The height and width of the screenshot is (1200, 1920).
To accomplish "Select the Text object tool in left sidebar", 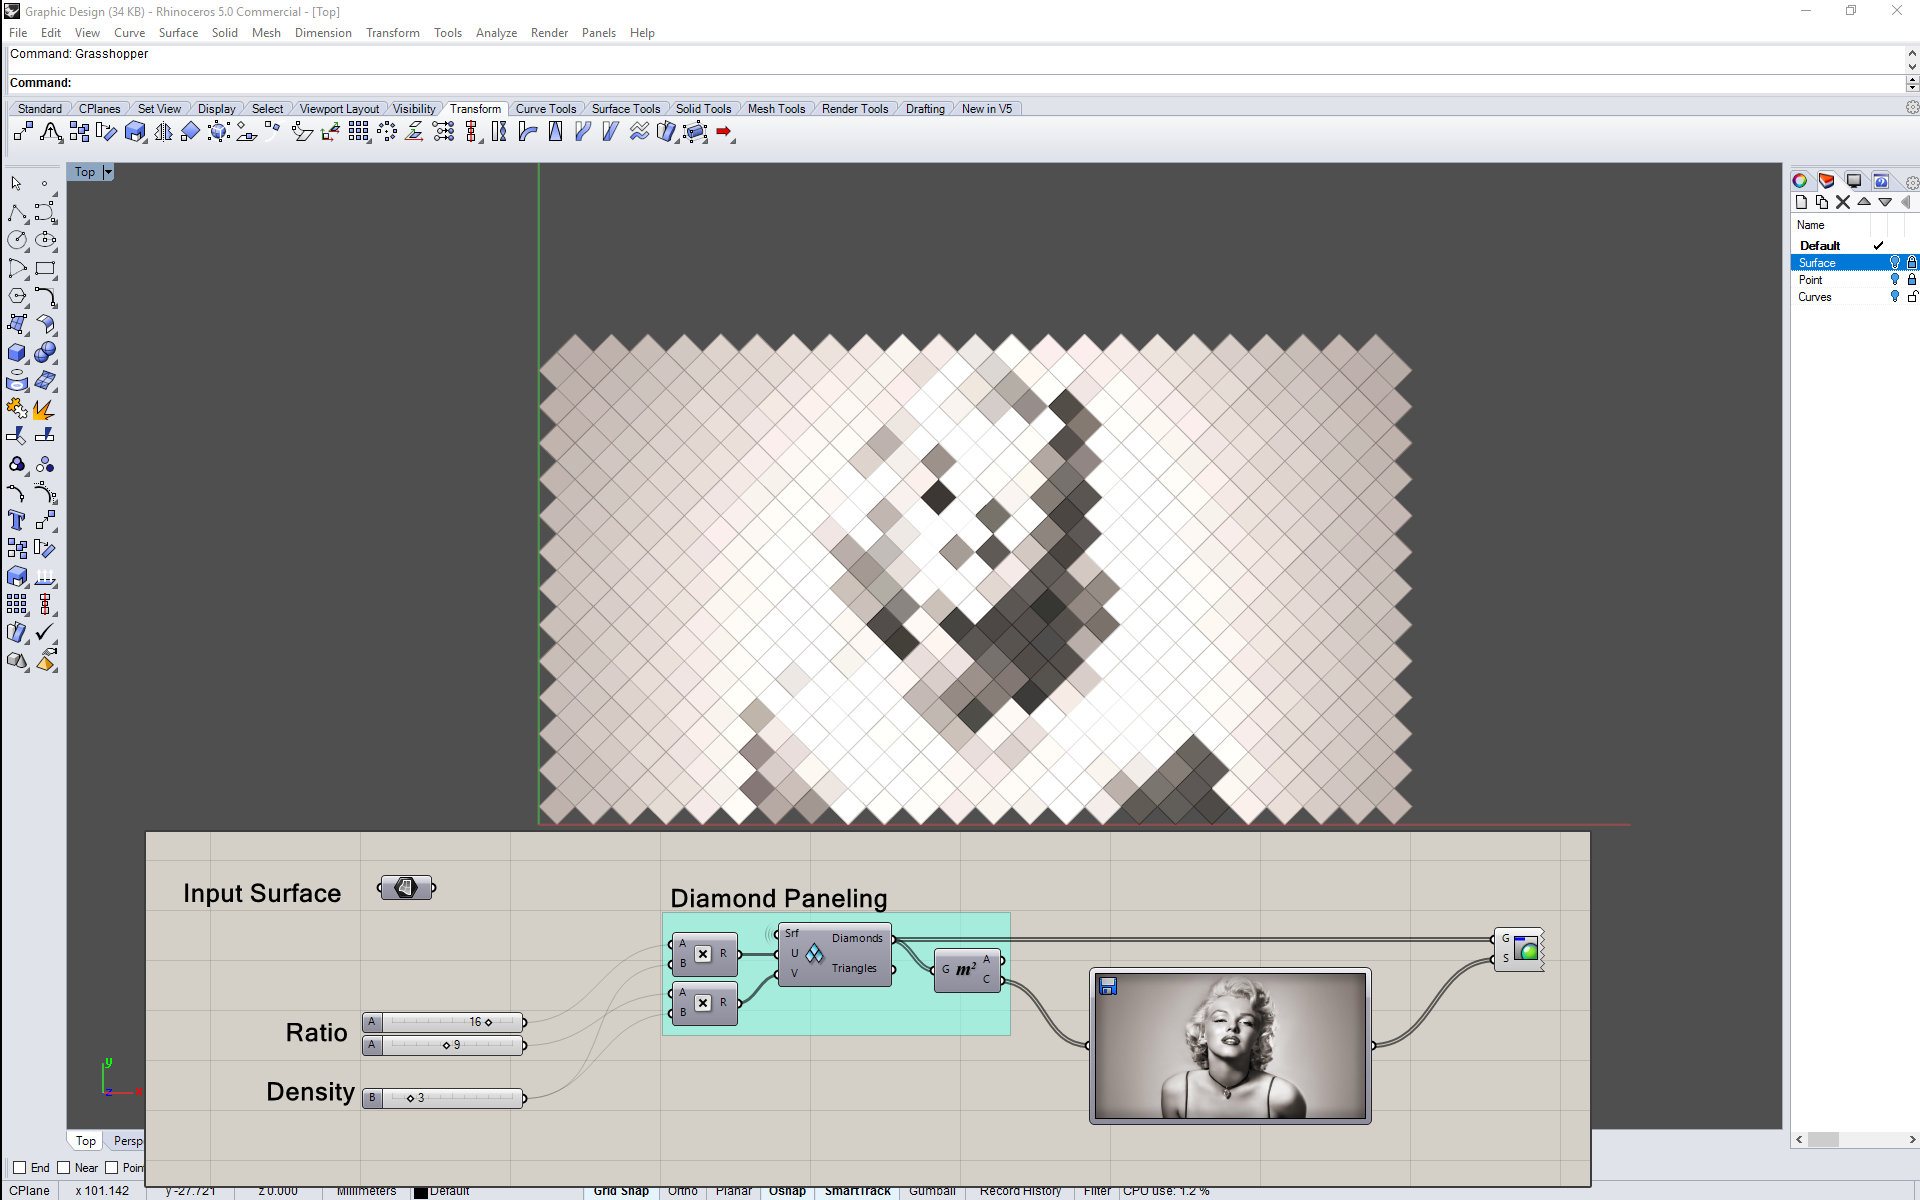I will [x=17, y=521].
